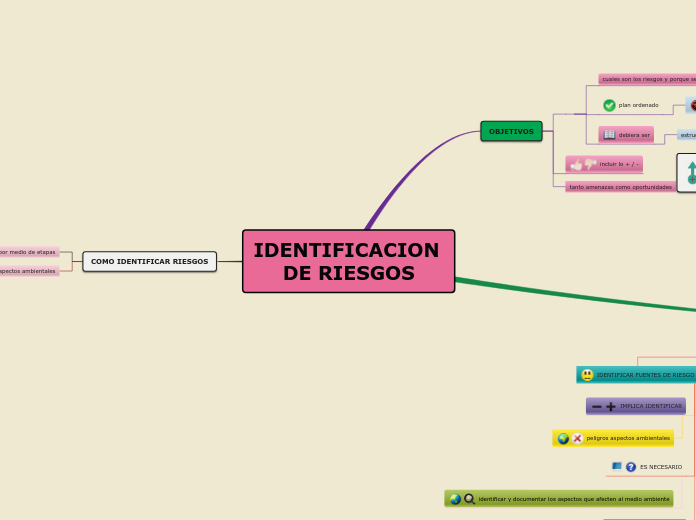696x520 pixels.
Task: Click the minus icon on IMPLICA IDENTIFICAR
Action: [x=597, y=406]
